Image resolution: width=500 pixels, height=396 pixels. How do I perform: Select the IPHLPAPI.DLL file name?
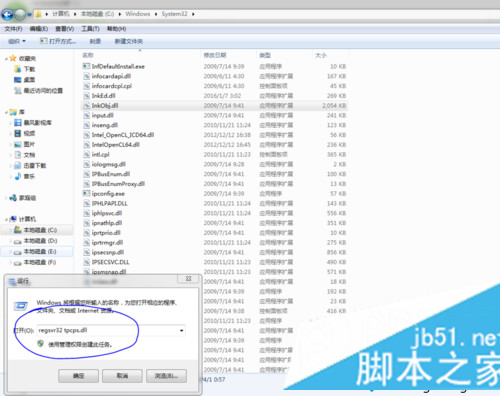[109, 203]
